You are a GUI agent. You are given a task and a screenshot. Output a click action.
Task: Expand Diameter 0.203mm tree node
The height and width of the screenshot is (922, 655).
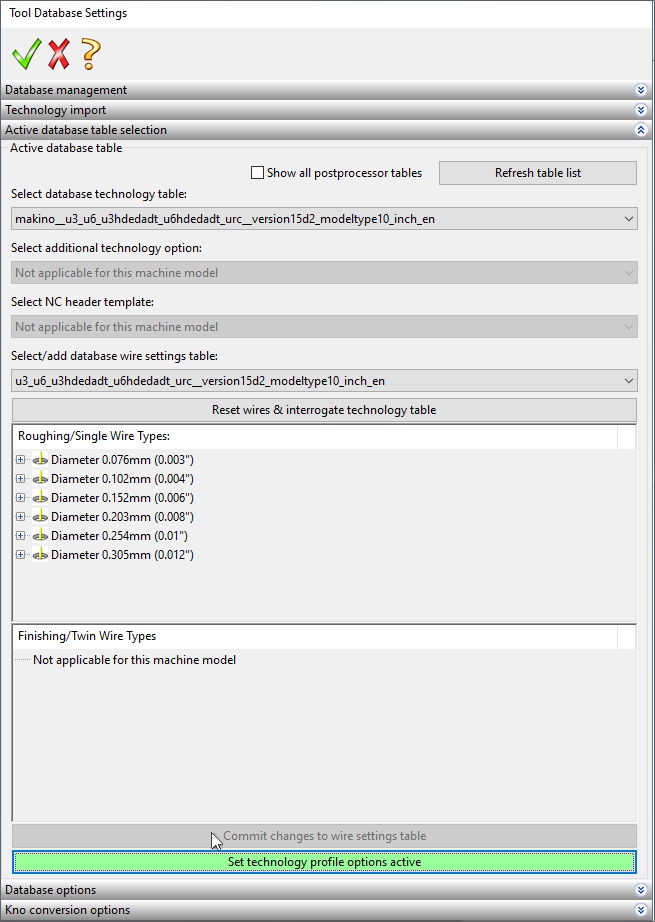pos(21,517)
